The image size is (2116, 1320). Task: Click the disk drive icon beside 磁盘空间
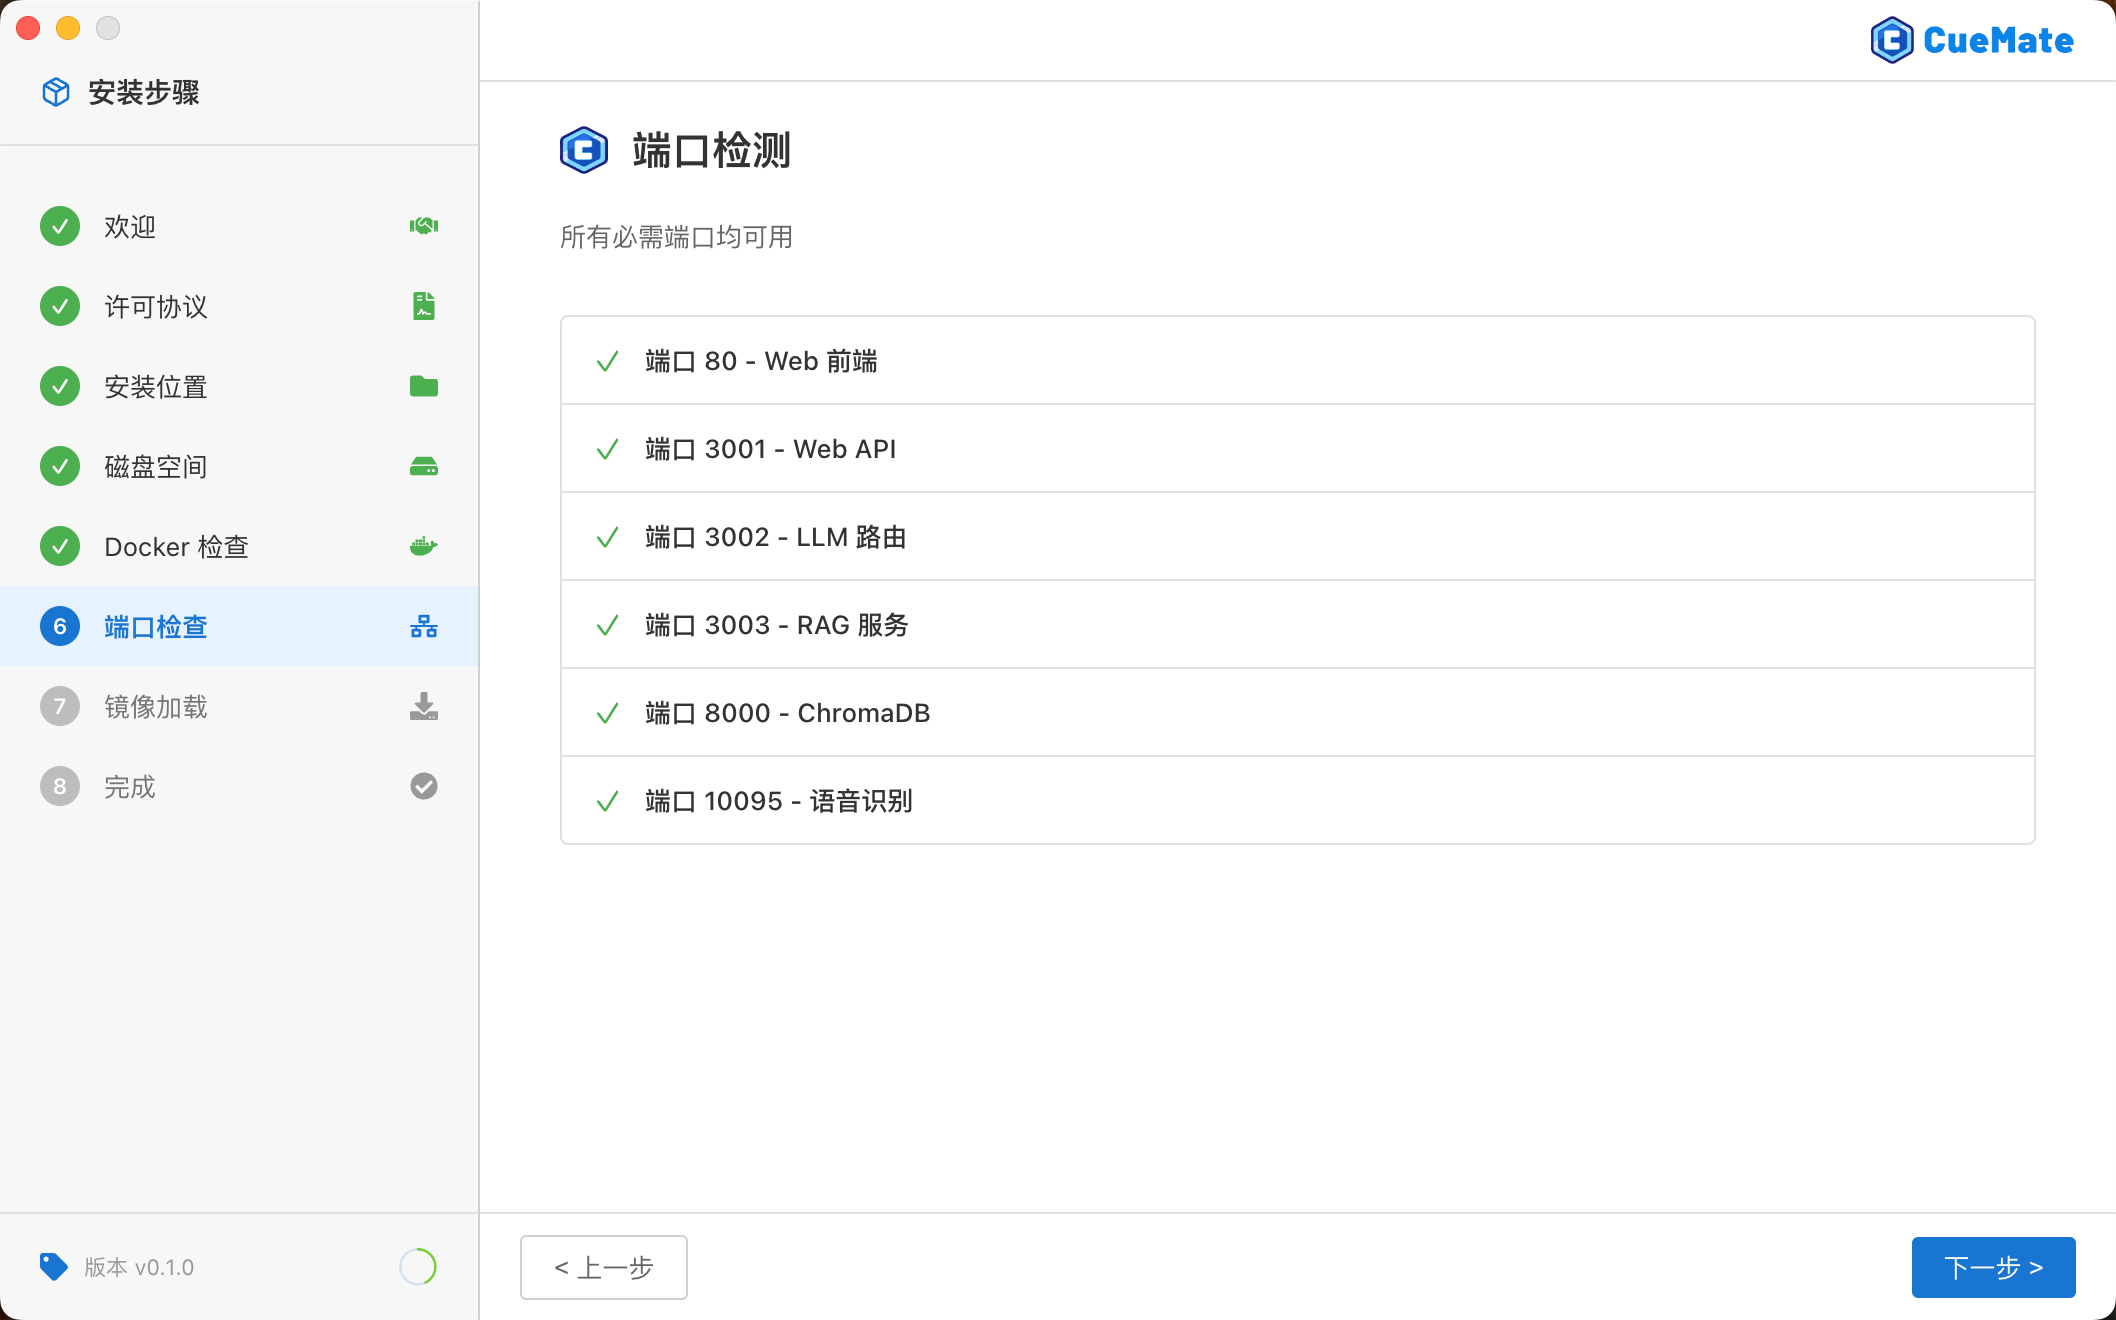424,466
